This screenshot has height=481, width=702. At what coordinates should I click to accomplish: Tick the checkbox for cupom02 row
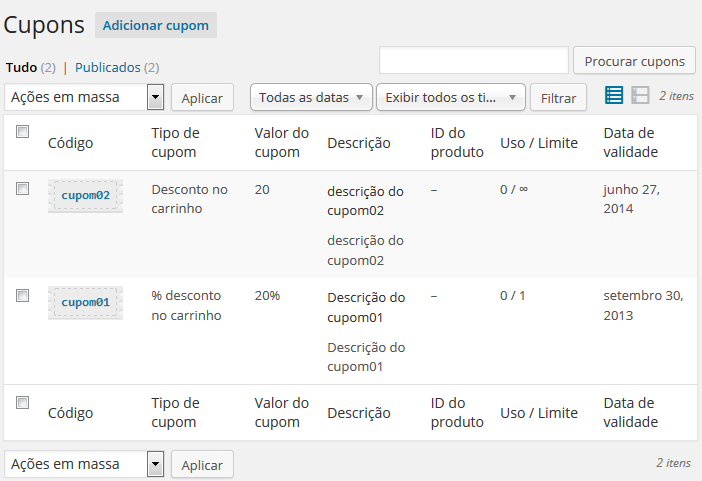coord(23,189)
